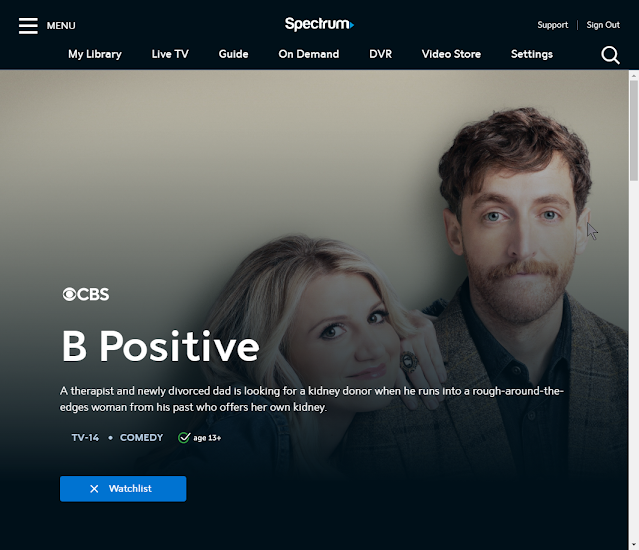Click the CBS network logo
The image size is (639, 550).
click(86, 294)
